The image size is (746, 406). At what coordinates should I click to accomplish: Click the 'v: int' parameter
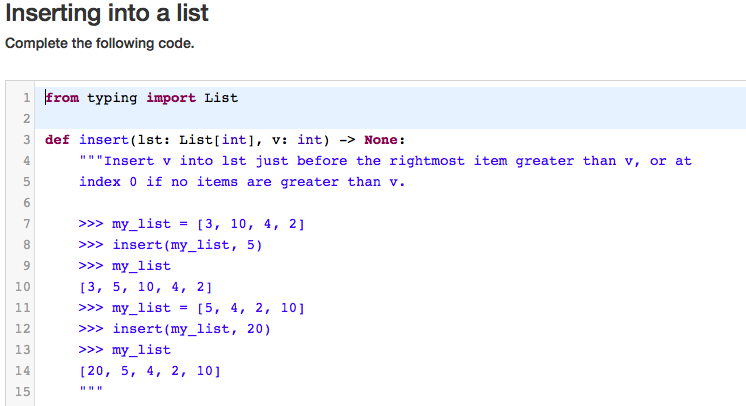(x=297, y=140)
